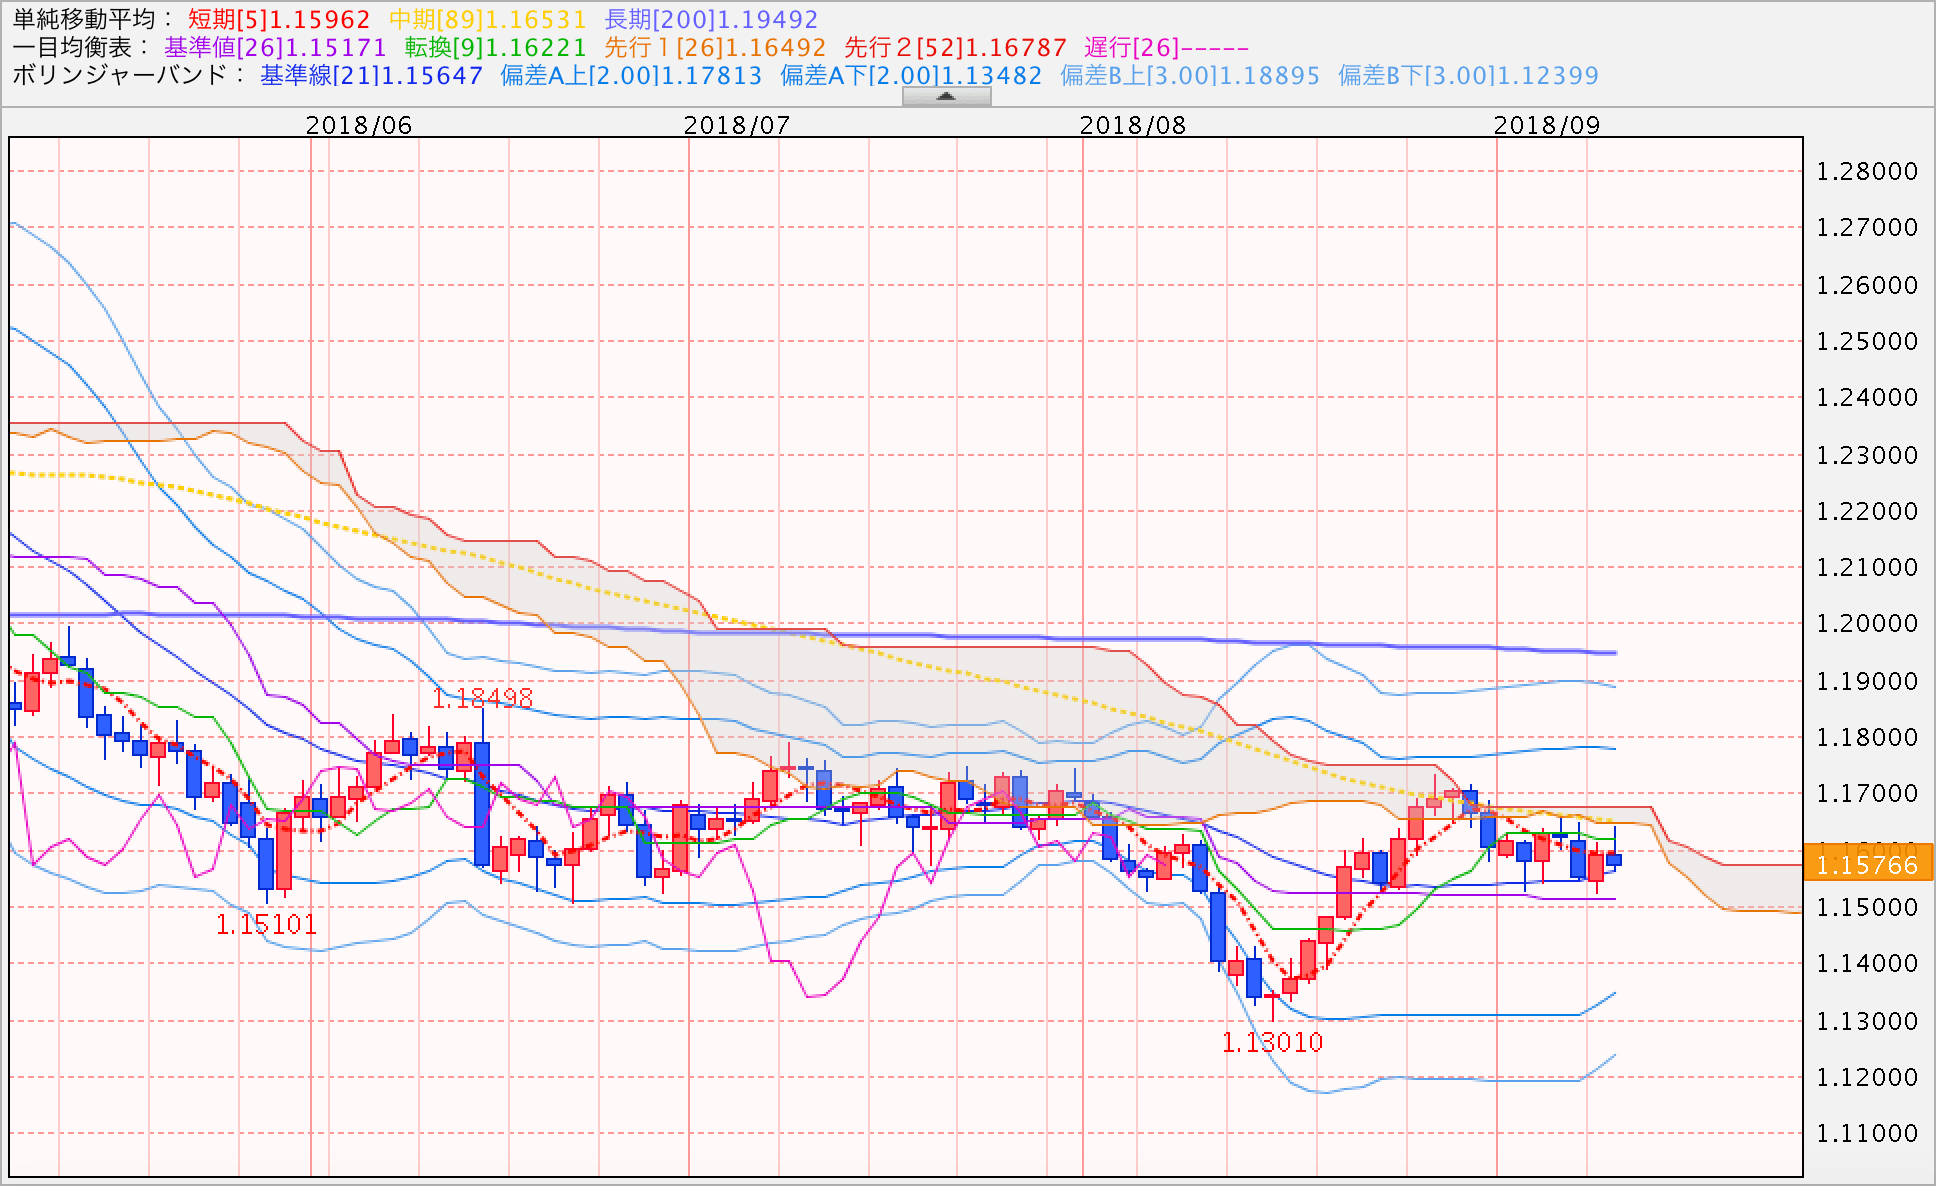Viewport: 1936px width, 1186px height.
Task: Click the mid-term moving average 中期[89]1.16531
Action: pyautogui.click(x=487, y=20)
